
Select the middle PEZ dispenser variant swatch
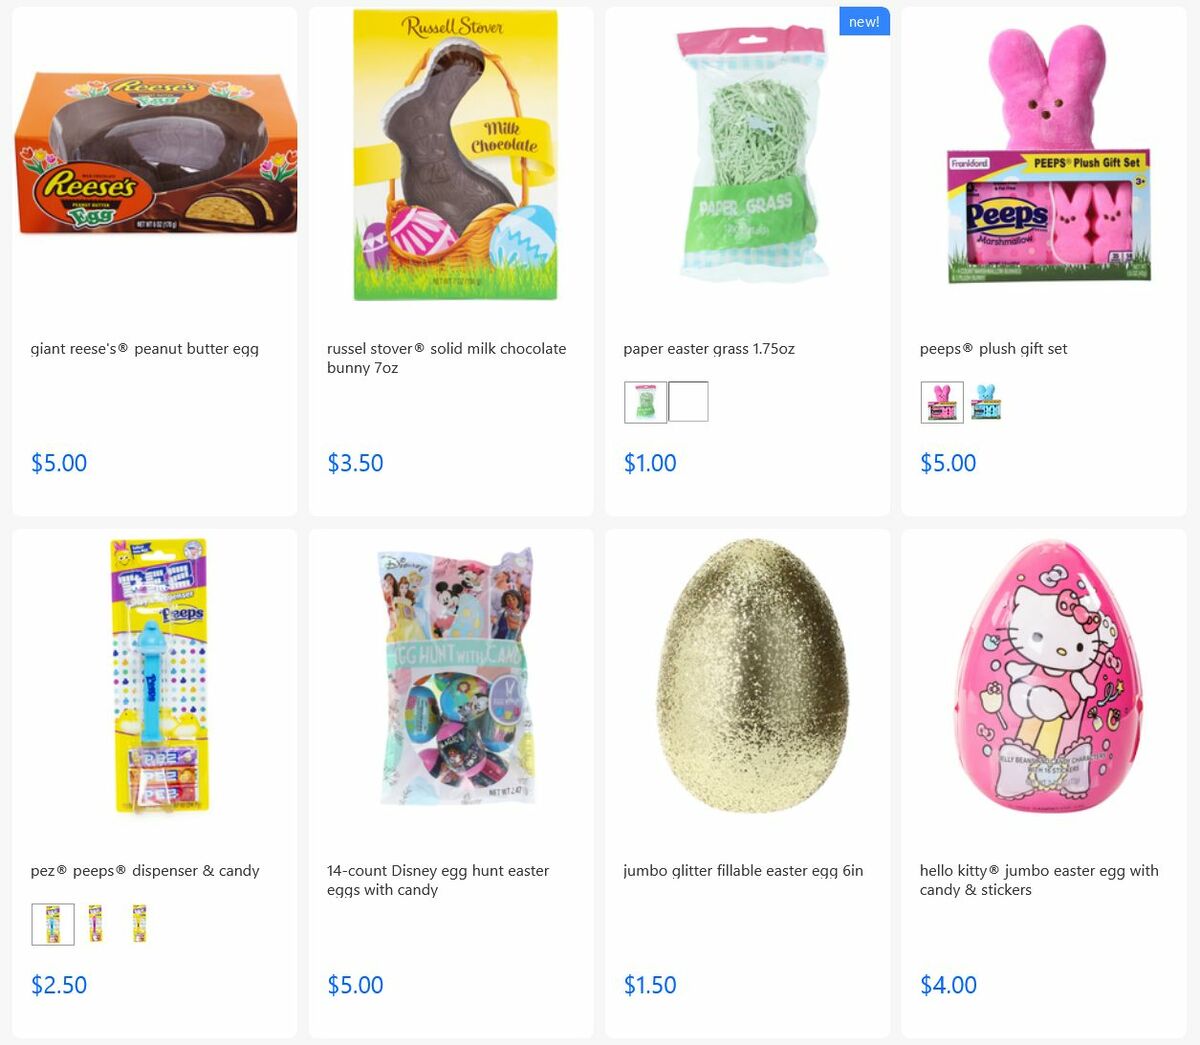(x=95, y=923)
